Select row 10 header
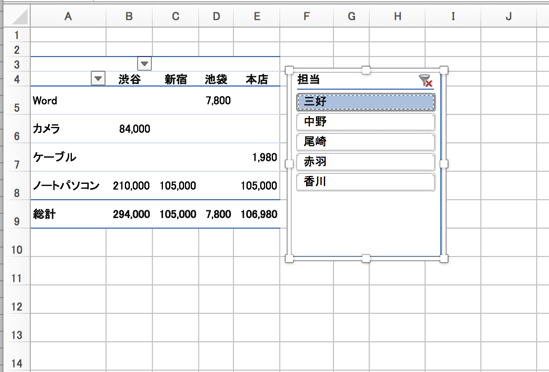549x372 pixels. pos(17,243)
